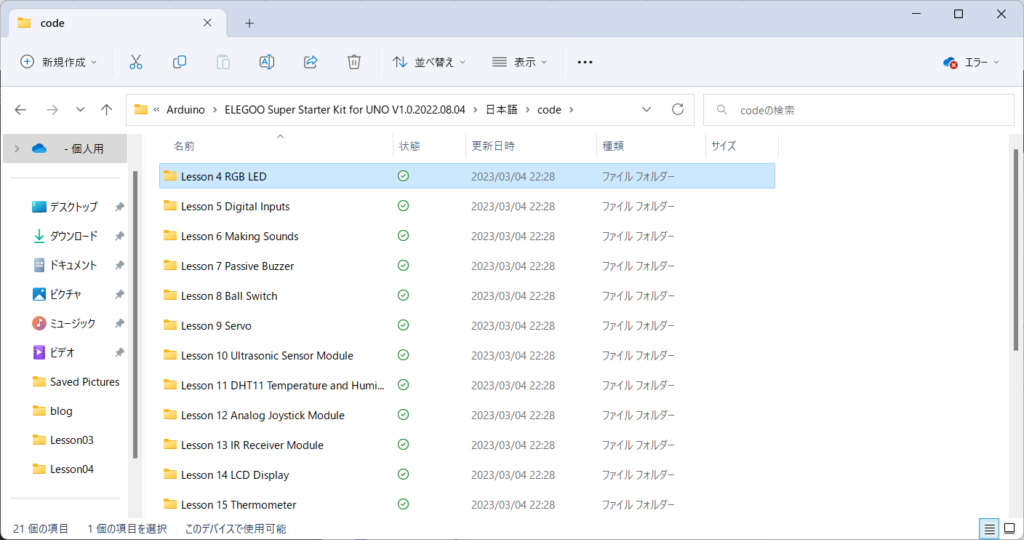Screen dimensions: 1024x540
Task: Open the 並べ替え sort dropdown
Action: (429, 62)
